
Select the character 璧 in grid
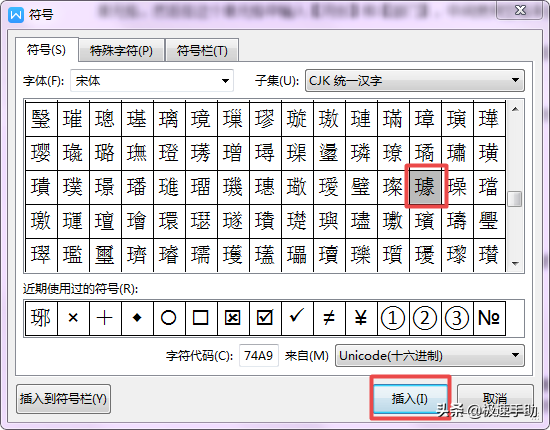point(361,187)
